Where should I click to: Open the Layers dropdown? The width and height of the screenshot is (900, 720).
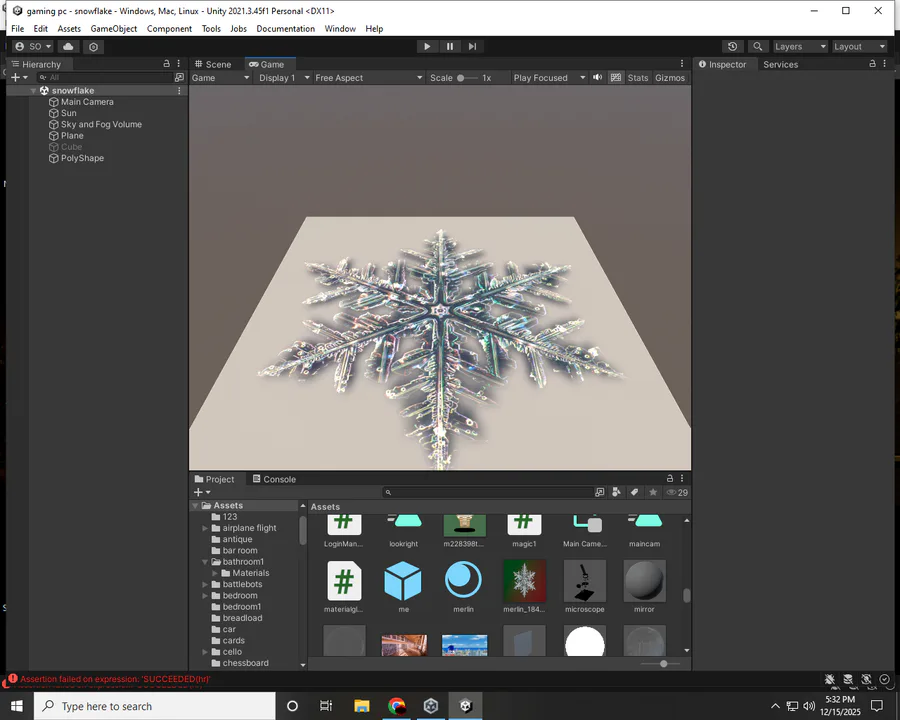pos(800,47)
